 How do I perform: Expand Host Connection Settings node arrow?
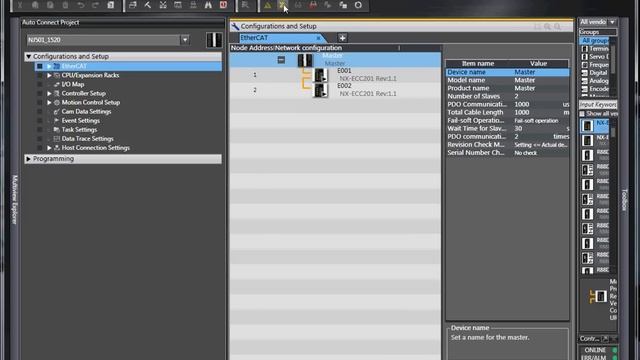point(49,148)
